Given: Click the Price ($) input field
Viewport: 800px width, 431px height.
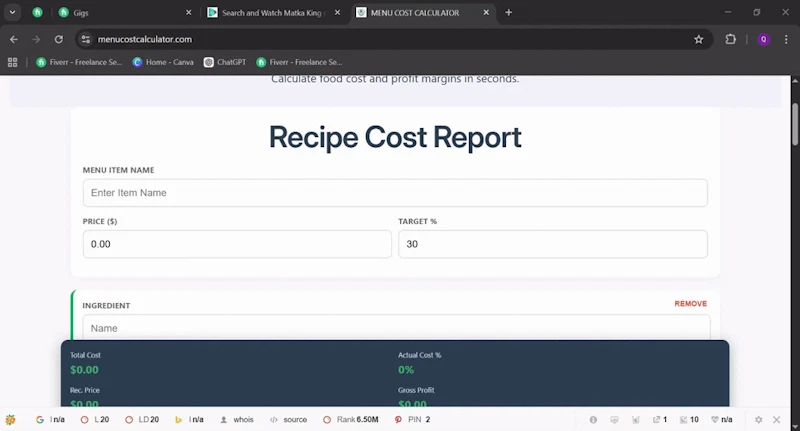Looking at the screenshot, I should point(237,244).
